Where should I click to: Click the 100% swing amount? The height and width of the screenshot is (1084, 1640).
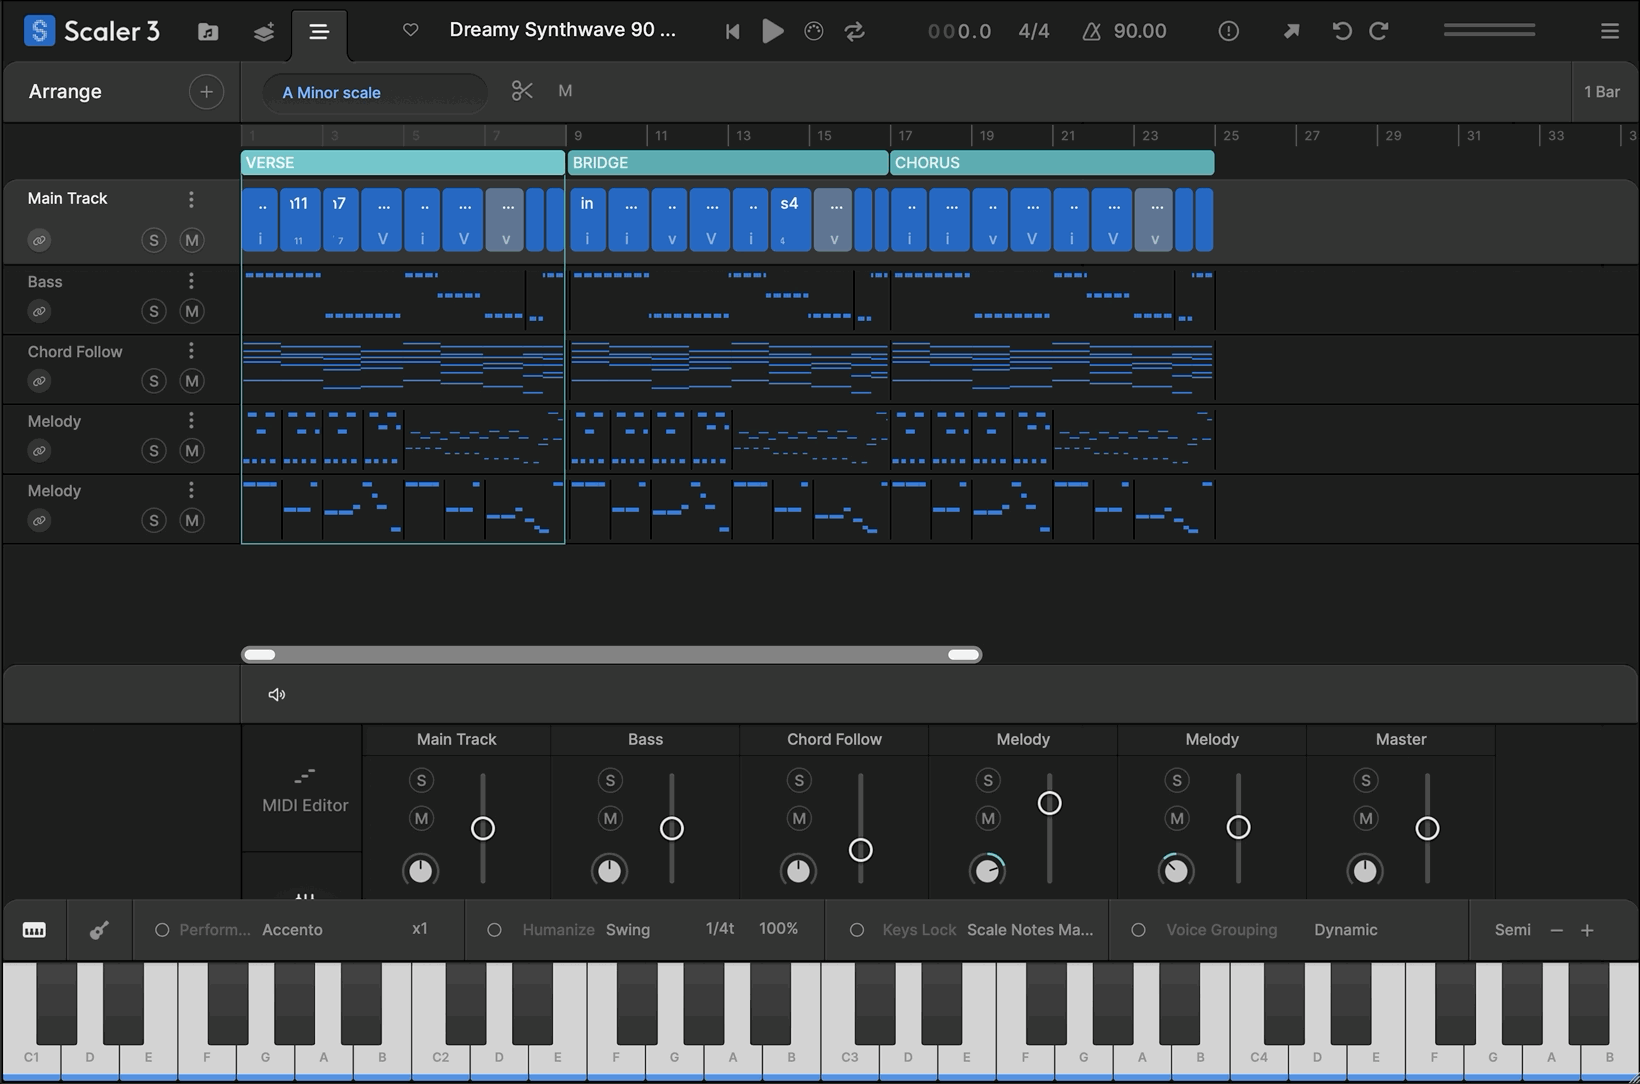coord(778,929)
